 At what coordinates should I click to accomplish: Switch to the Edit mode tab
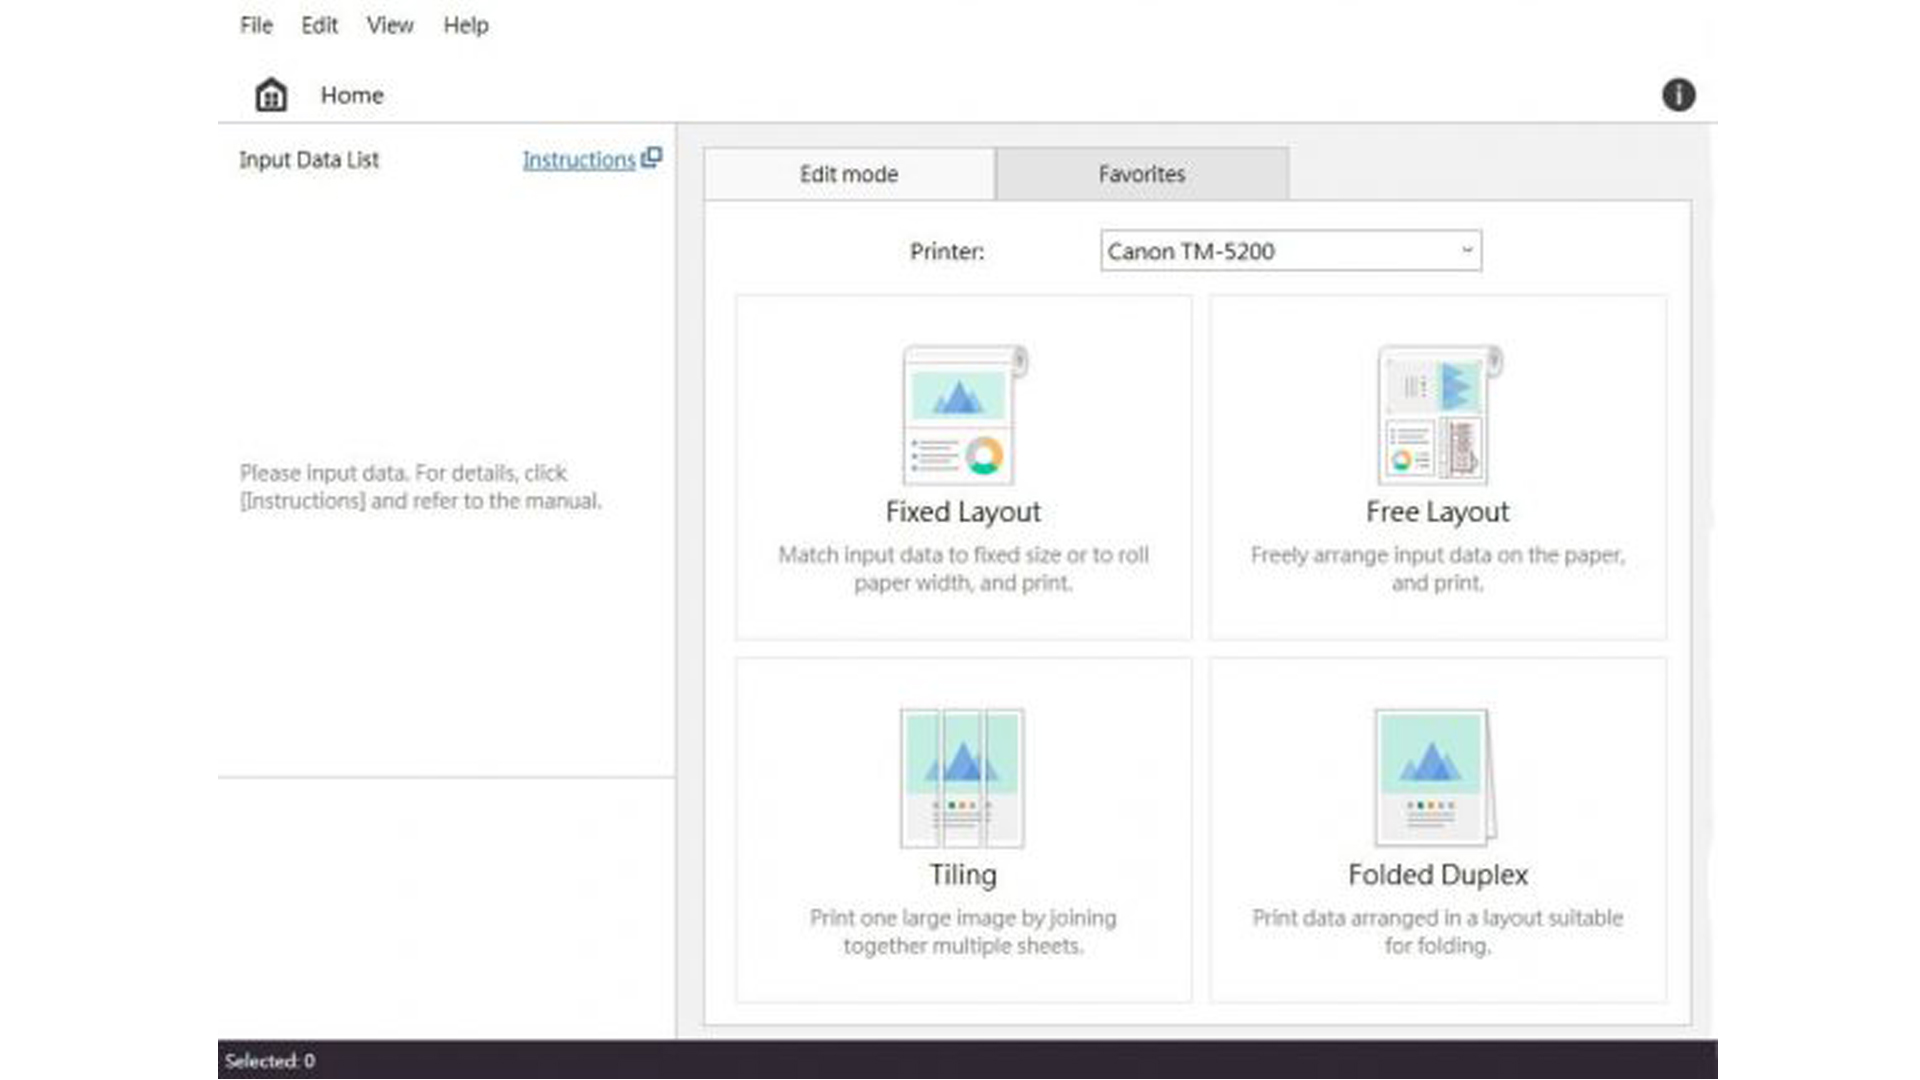click(849, 174)
